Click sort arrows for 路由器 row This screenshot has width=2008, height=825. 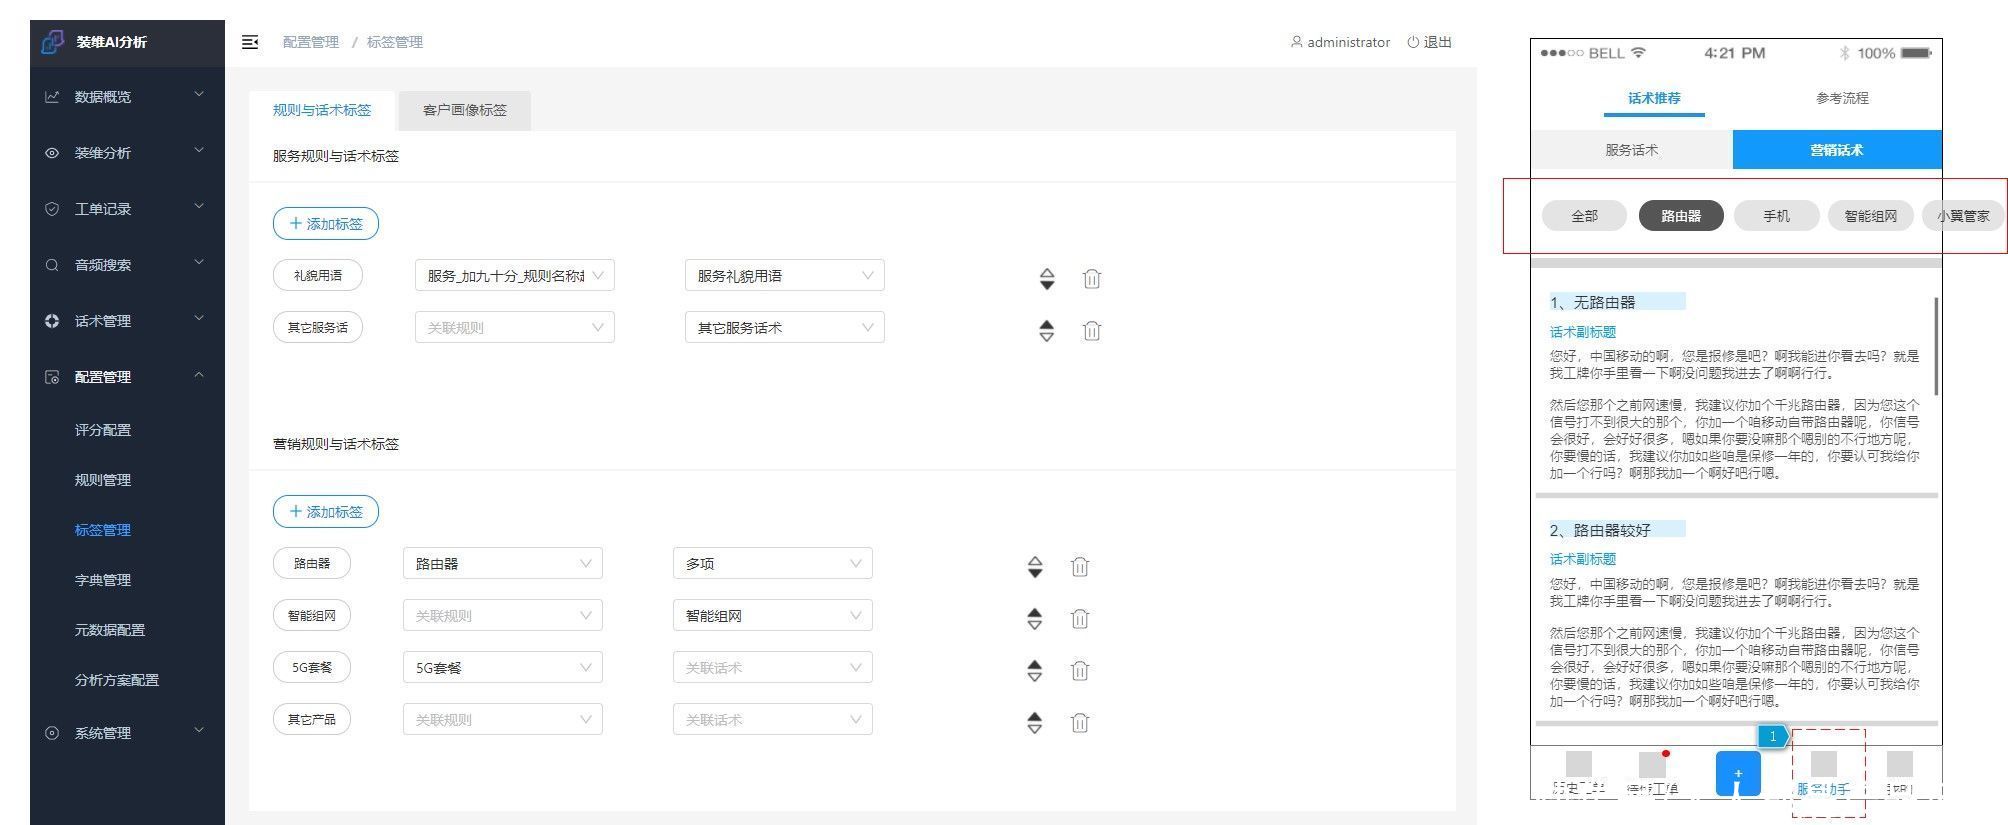tap(1035, 567)
